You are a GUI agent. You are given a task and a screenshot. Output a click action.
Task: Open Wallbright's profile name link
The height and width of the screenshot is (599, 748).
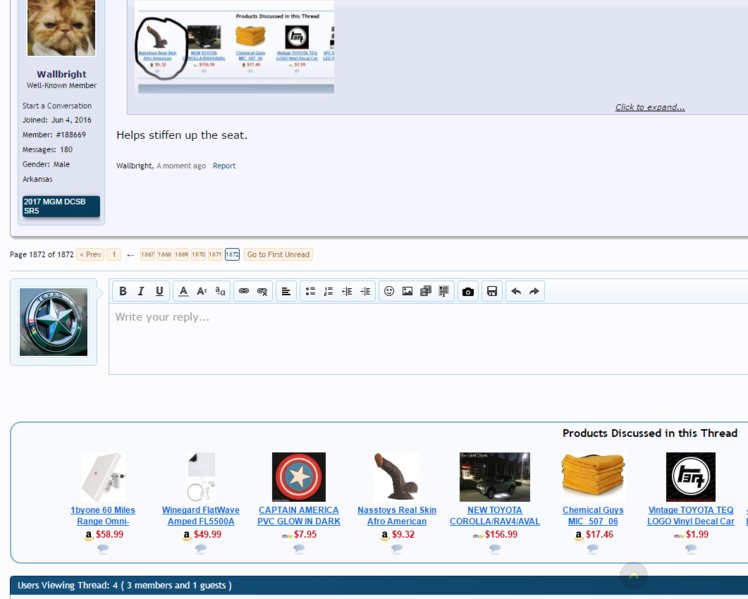(62, 74)
